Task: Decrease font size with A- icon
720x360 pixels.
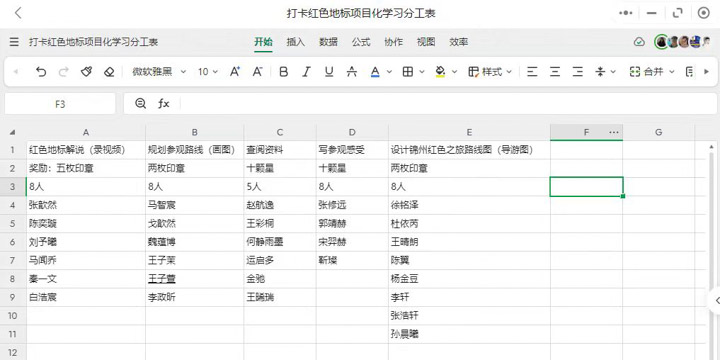Action: click(258, 72)
